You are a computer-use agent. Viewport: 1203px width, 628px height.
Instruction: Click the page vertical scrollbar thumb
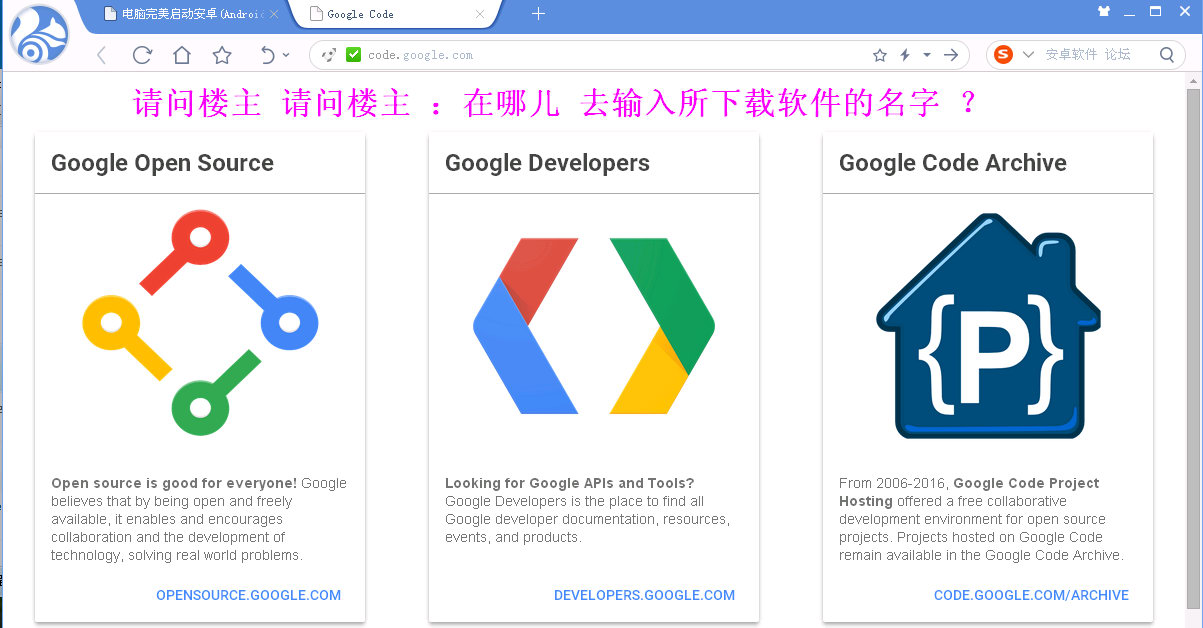[1193, 348]
